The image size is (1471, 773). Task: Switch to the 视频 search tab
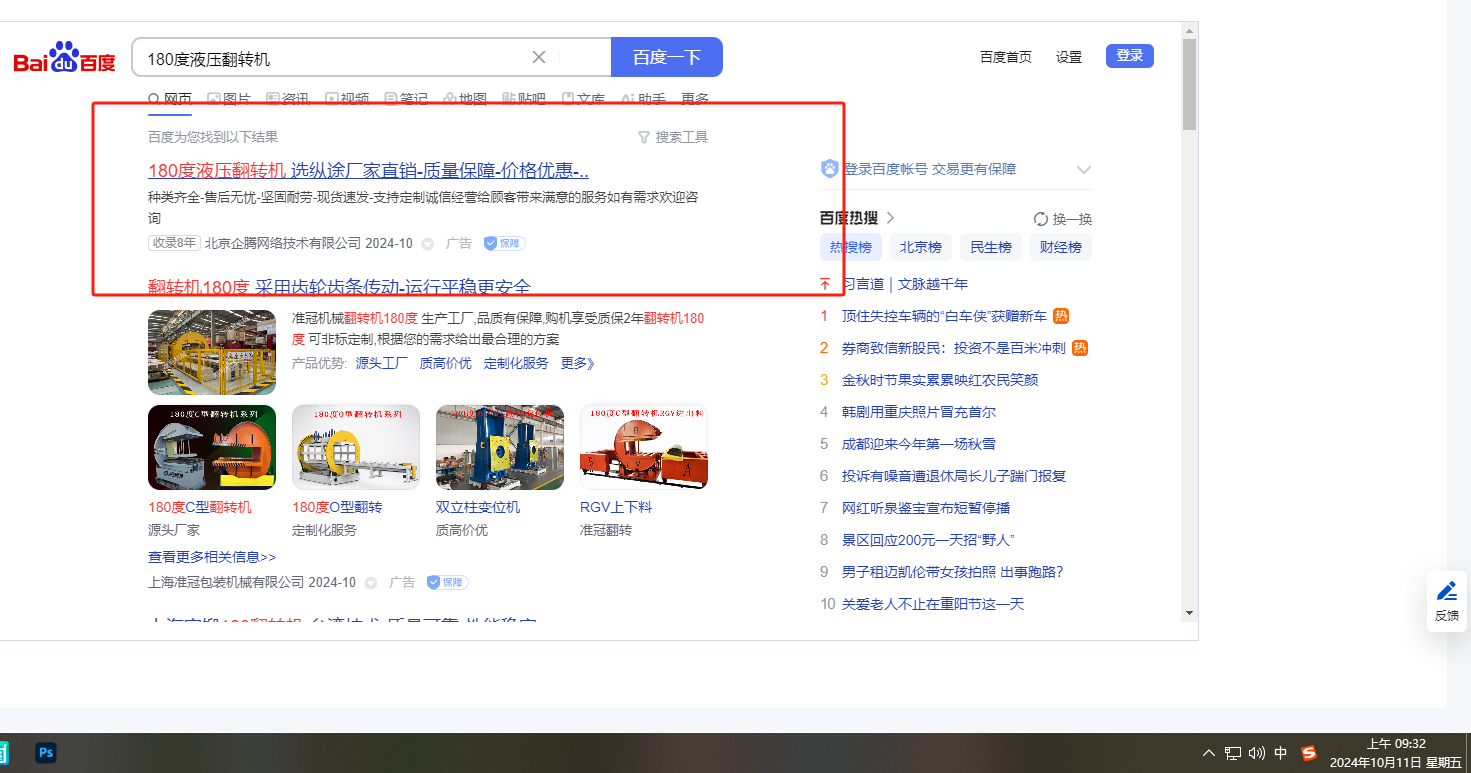(x=347, y=99)
